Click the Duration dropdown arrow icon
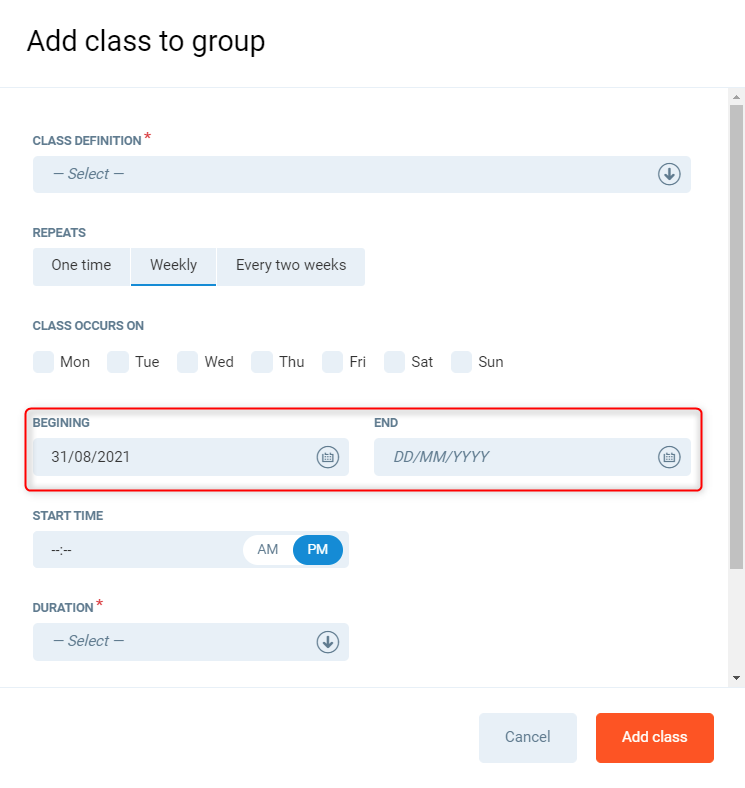This screenshot has width=745, height=788. tap(328, 642)
